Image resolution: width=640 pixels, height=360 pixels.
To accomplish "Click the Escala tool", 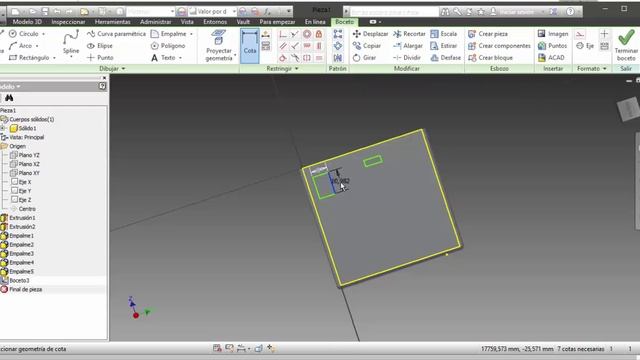I will [444, 34].
